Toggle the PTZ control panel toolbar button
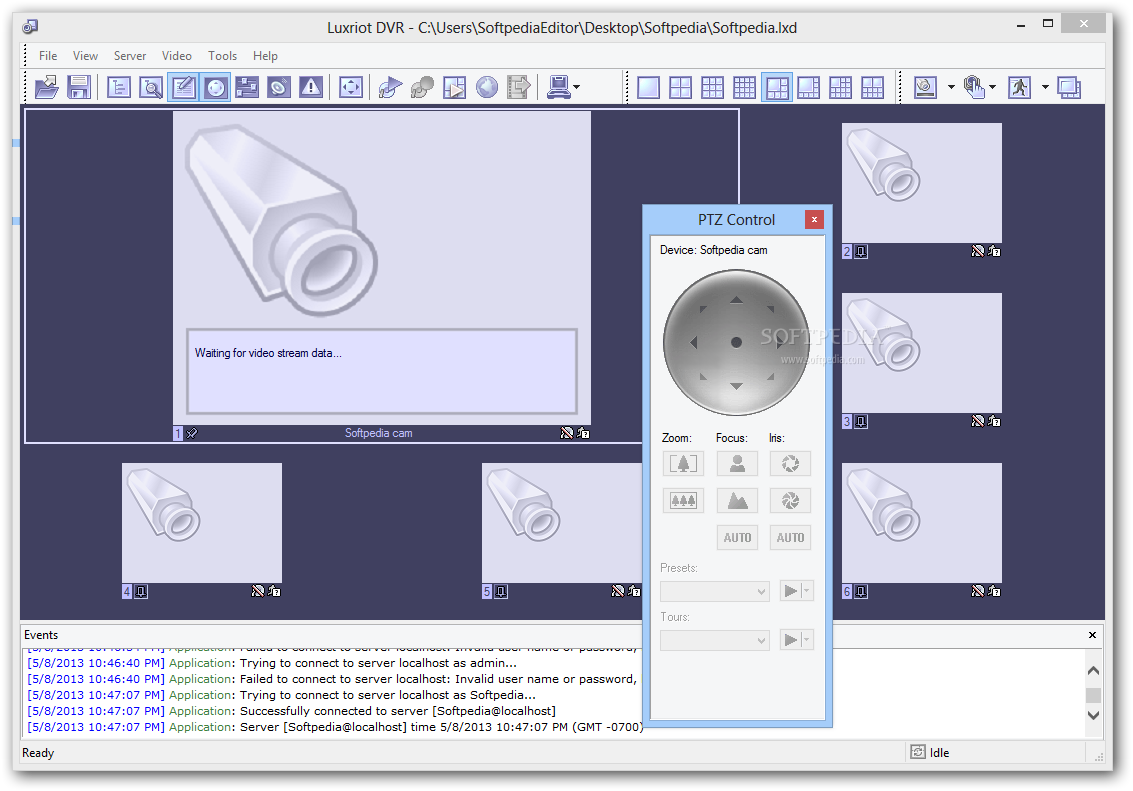The width and height of the screenshot is (1133, 791). [x=215, y=87]
